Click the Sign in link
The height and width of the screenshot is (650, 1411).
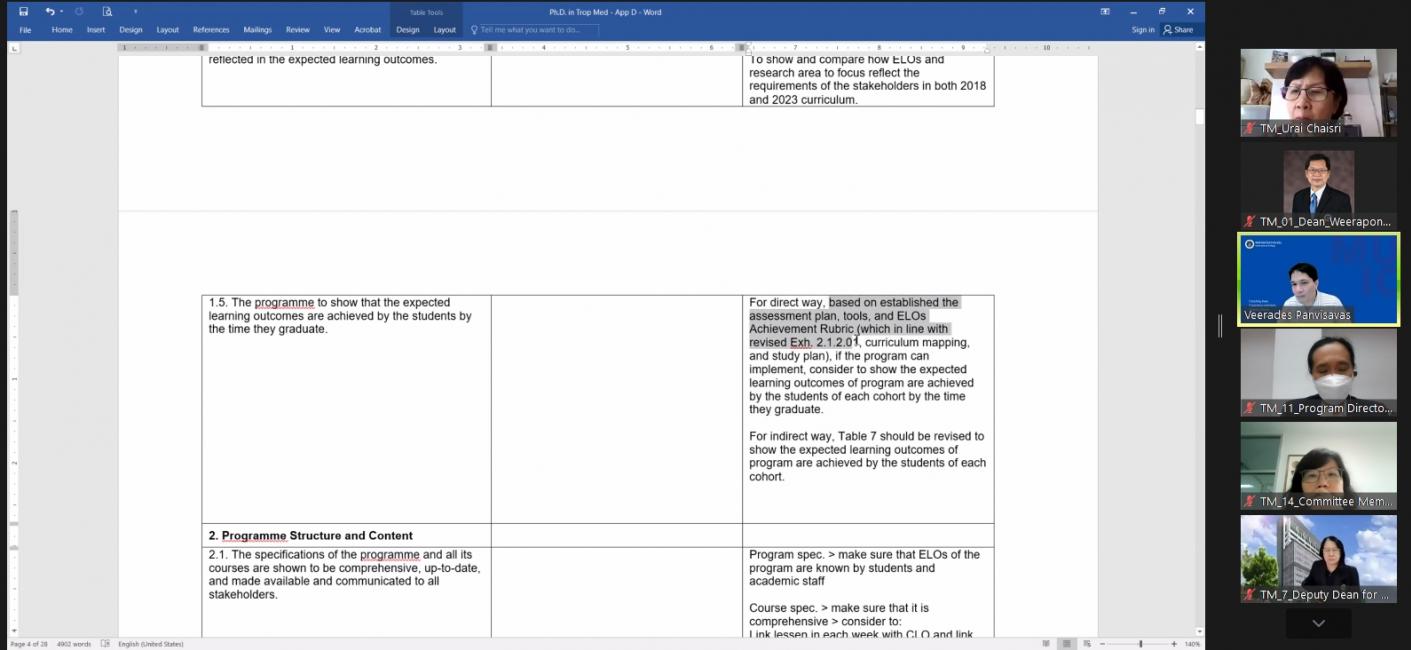(x=1143, y=30)
